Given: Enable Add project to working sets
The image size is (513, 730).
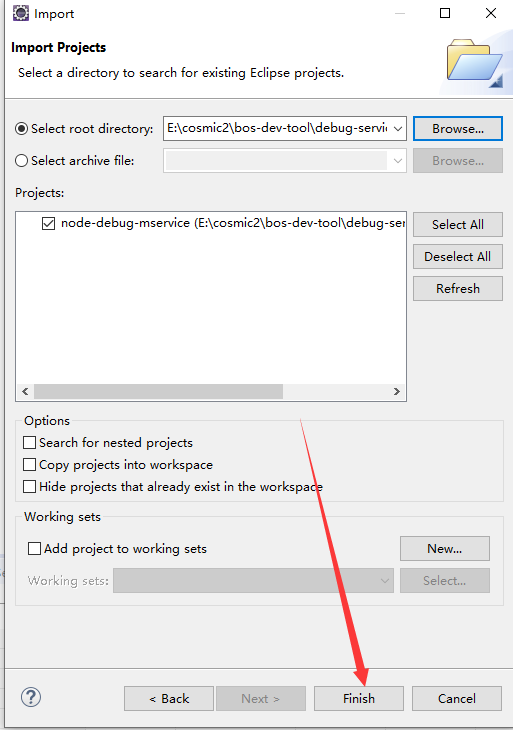Looking at the screenshot, I should 34,548.
